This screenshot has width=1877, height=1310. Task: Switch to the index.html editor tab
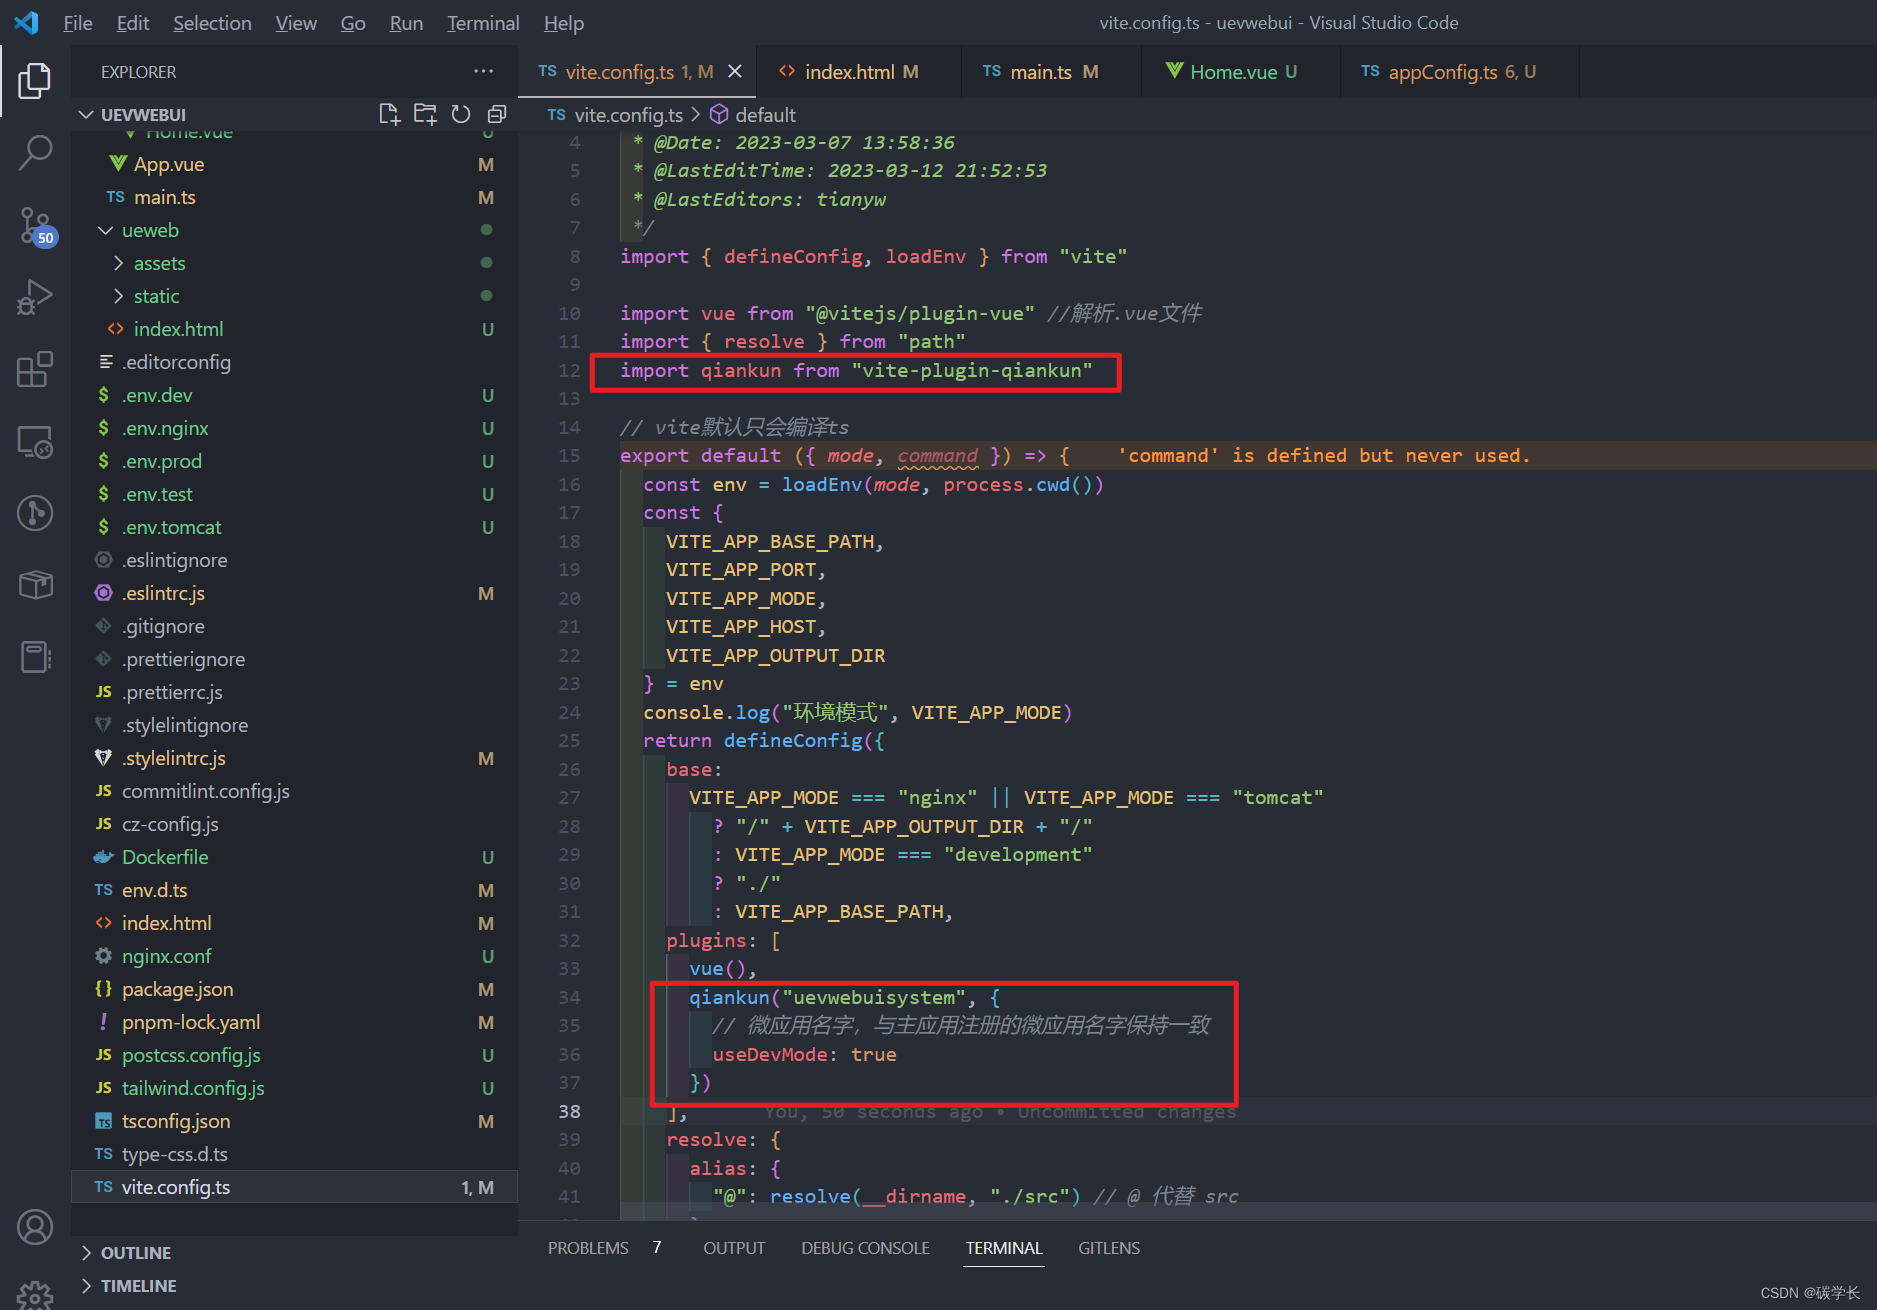click(x=859, y=72)
